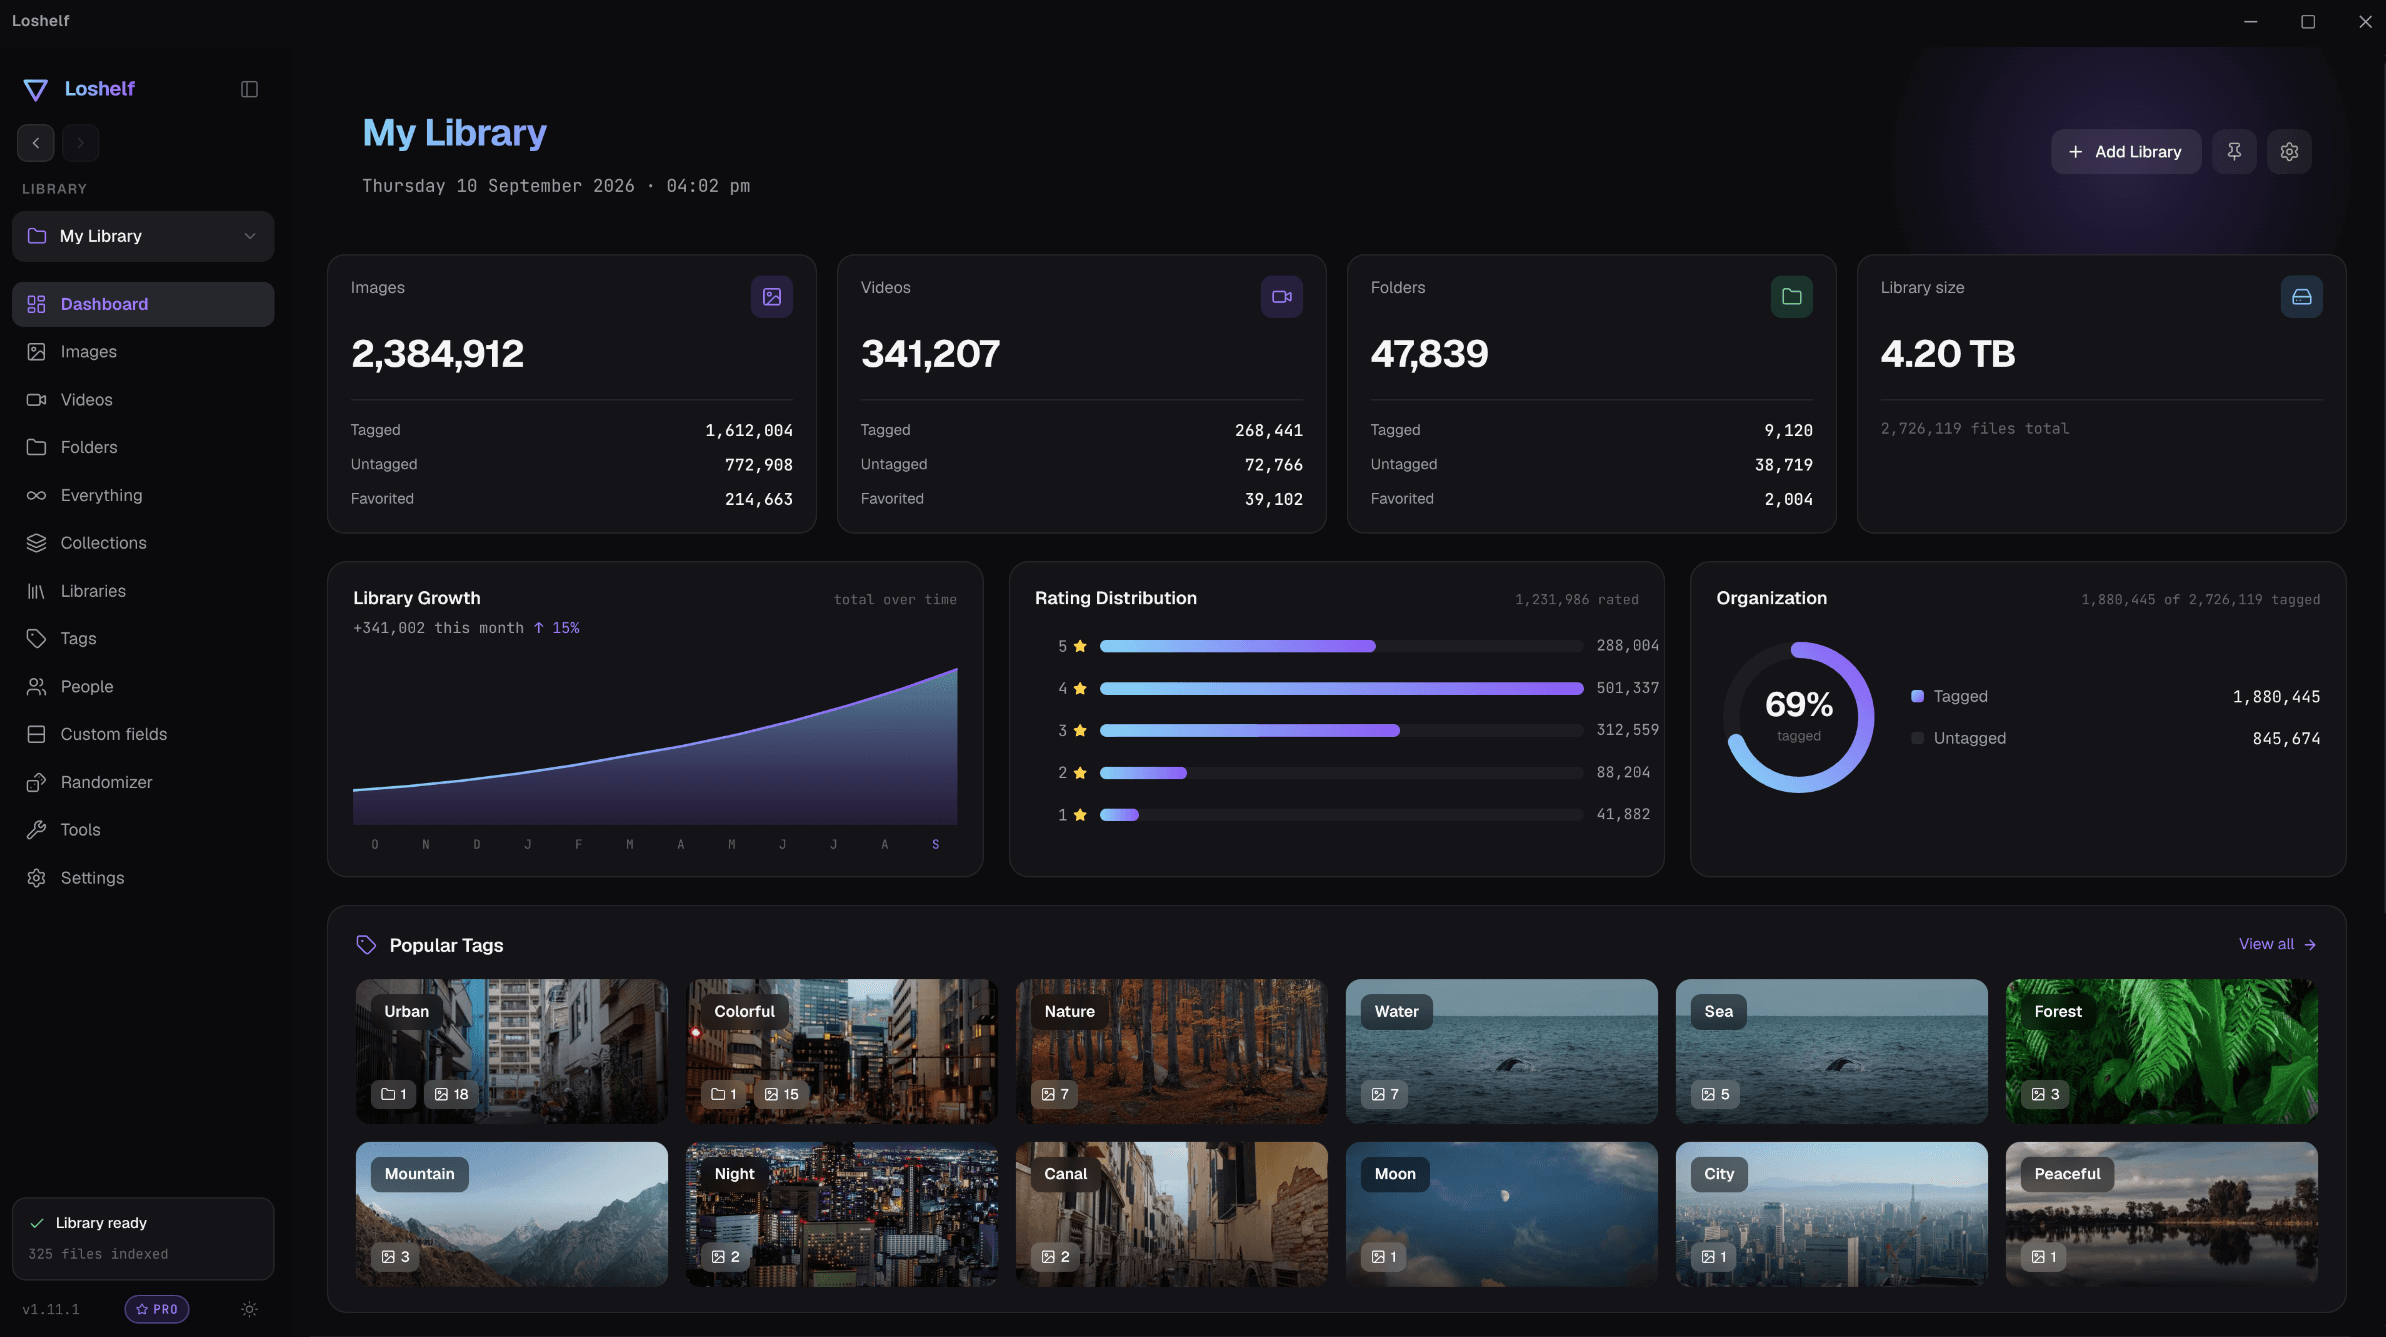Open Folders in the sidebar

tap(143, 447)
